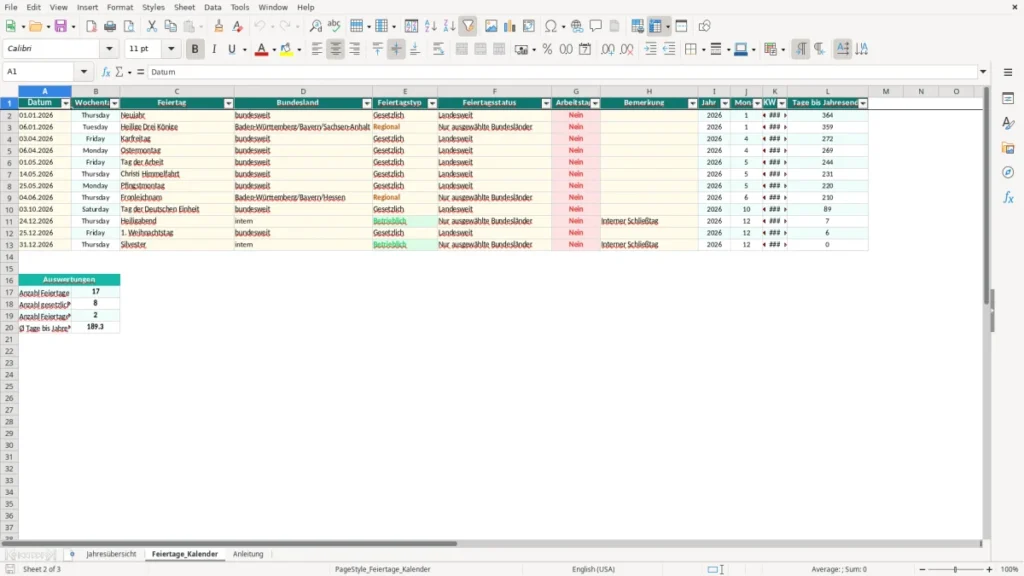1024x576 pixels.
Task: Toggle AutoFilter funnel button
Action: [468, 26]
